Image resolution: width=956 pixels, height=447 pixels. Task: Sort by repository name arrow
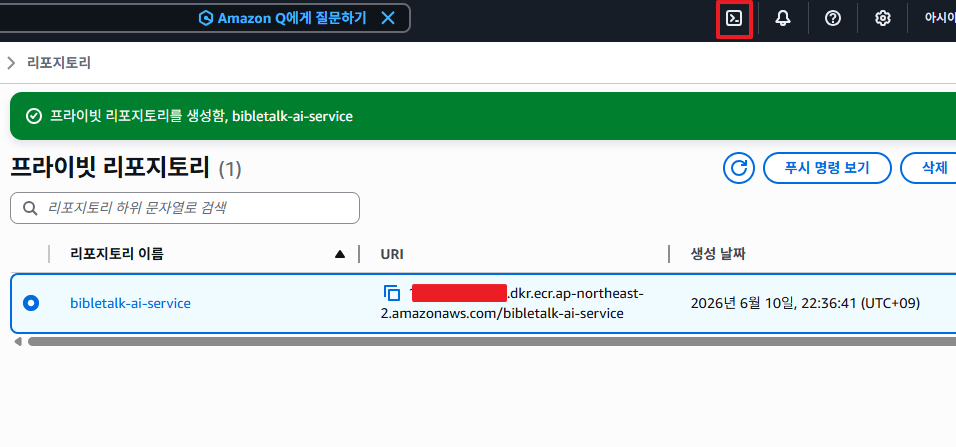pos(340,254)
